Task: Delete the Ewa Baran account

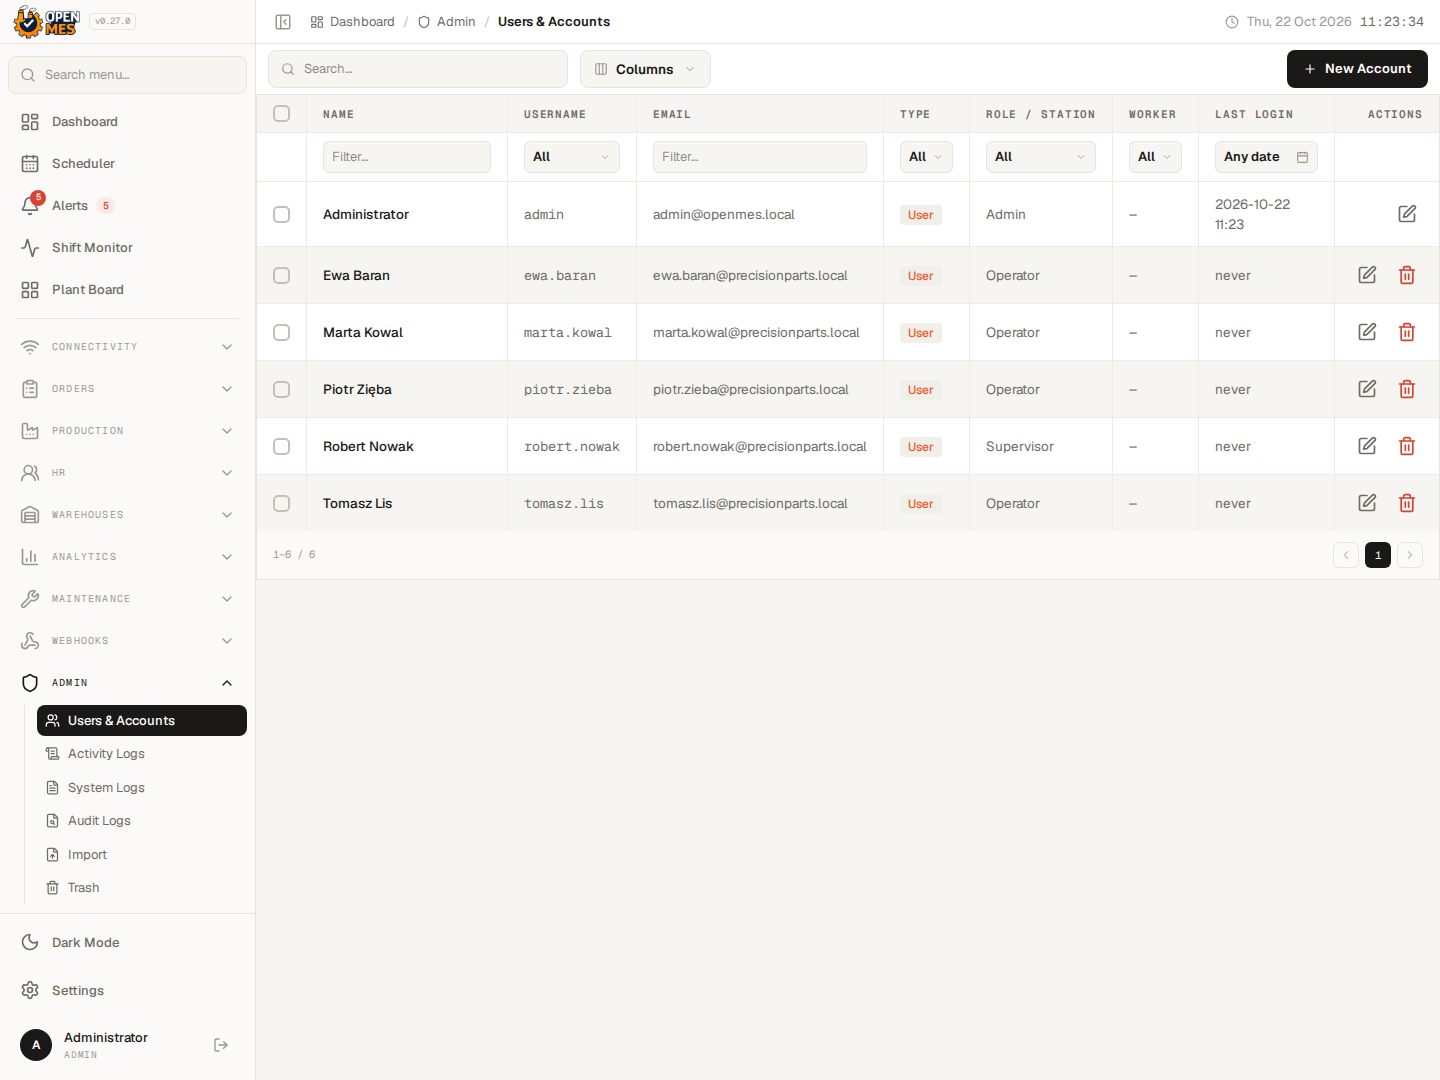Action: tap(1407, 275)
